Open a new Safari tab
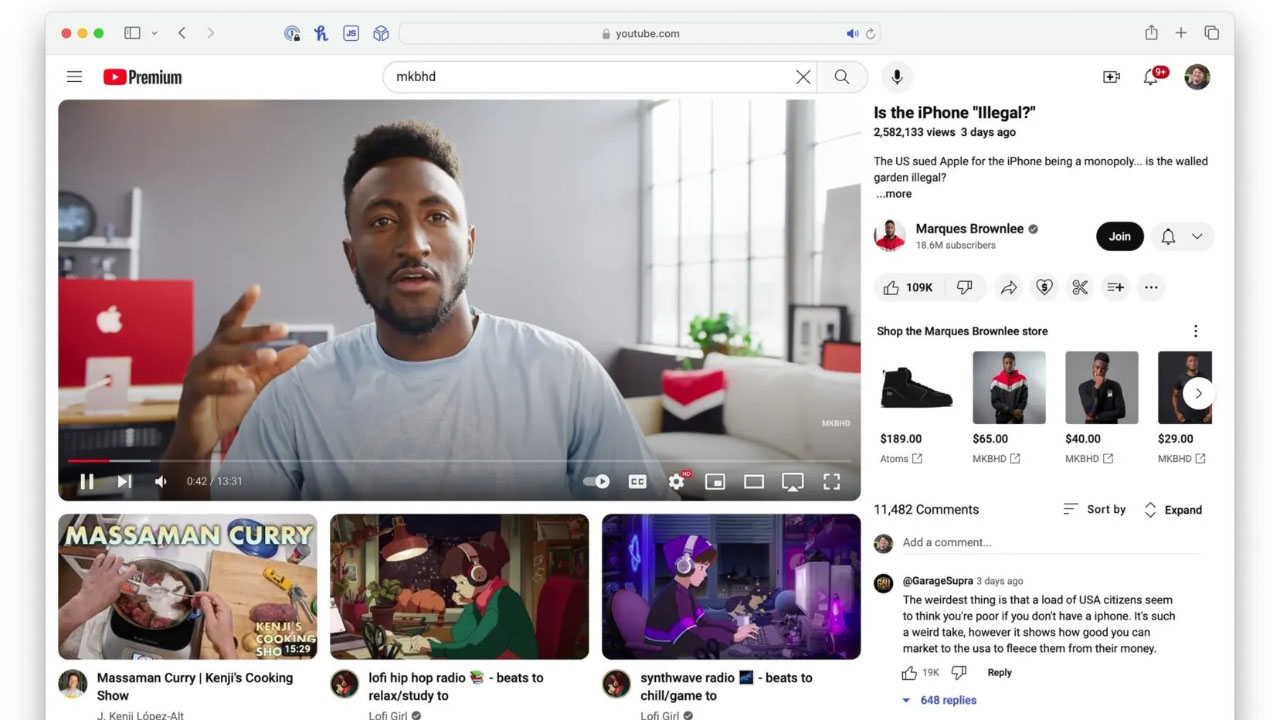This screenshot has height=720, width=1280. [x=1181, y=33]
